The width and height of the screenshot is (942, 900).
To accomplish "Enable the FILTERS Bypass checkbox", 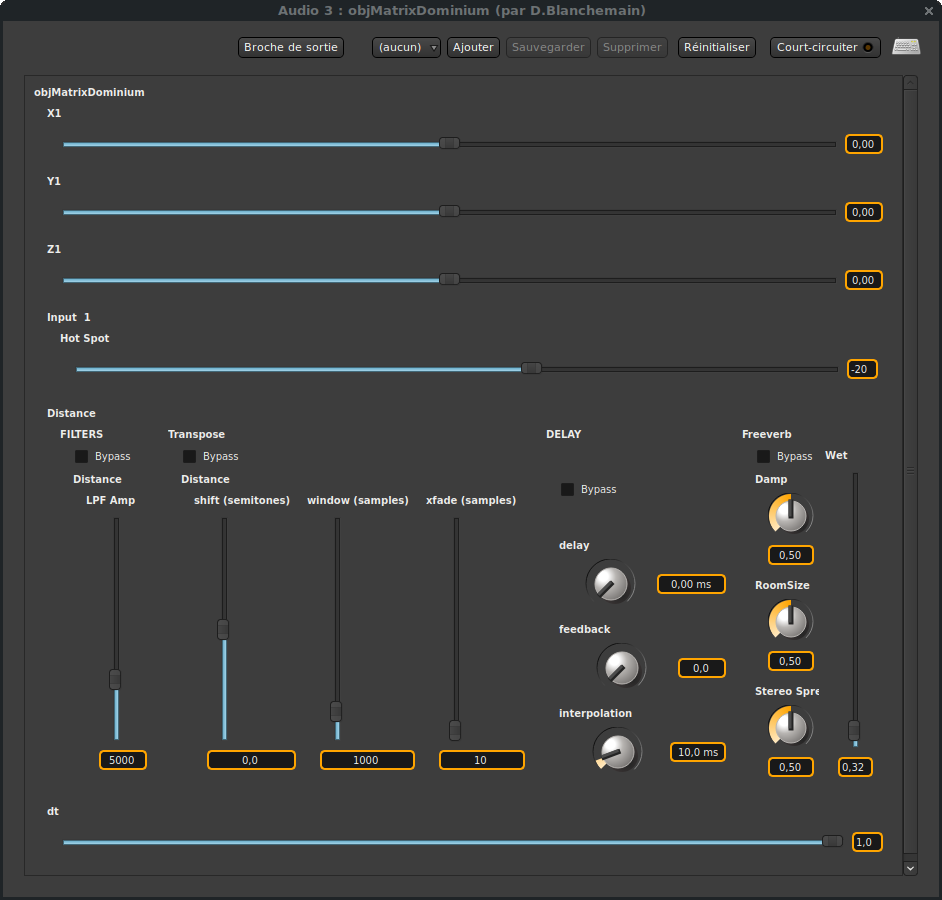I will point(82,456).
